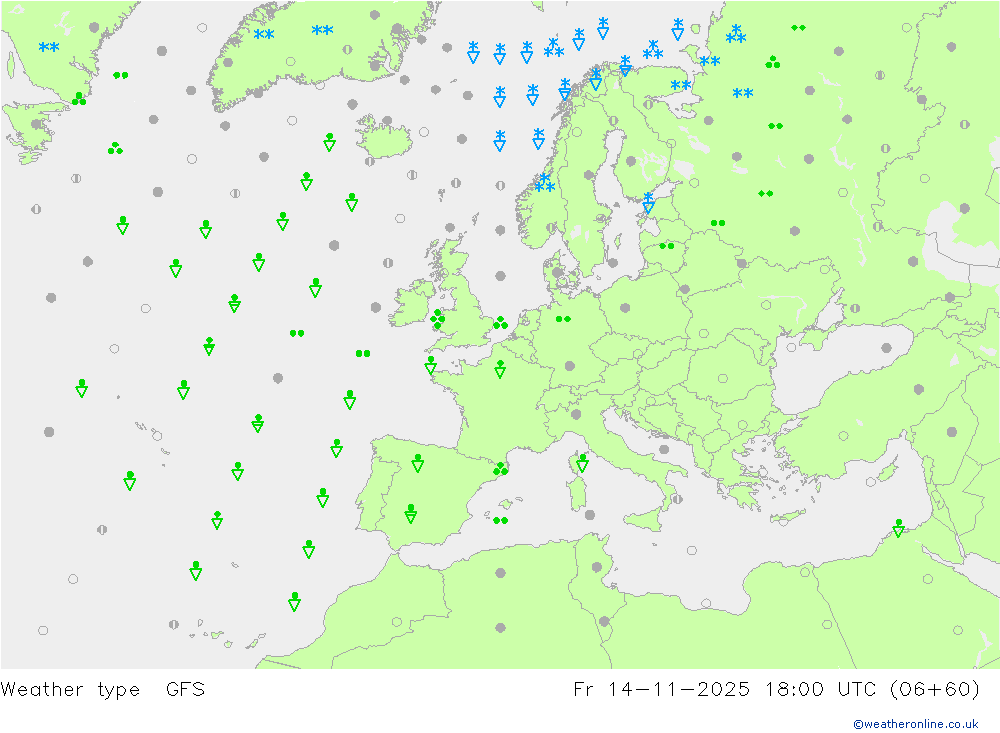
Task: Click the double snowflake symbol over Baffin Island
Action: click(49, 47)
